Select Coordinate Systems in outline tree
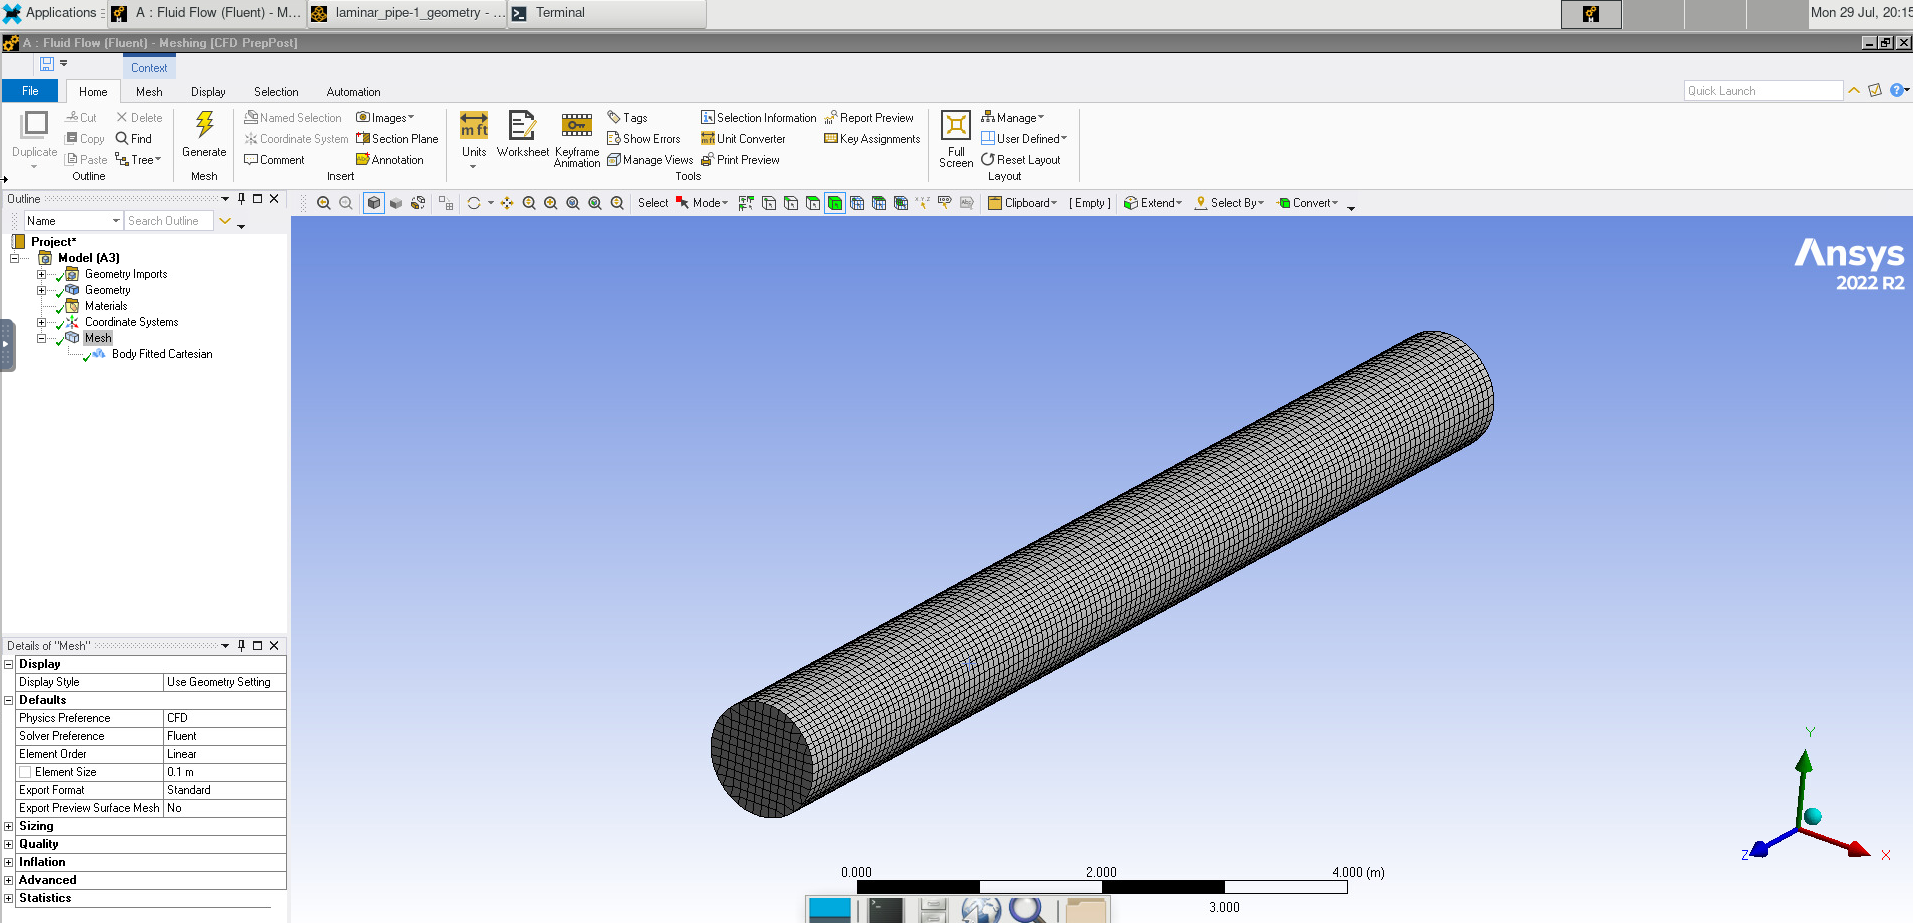Viewport: 1913px width, 923px height. click(x=131, y=322)
